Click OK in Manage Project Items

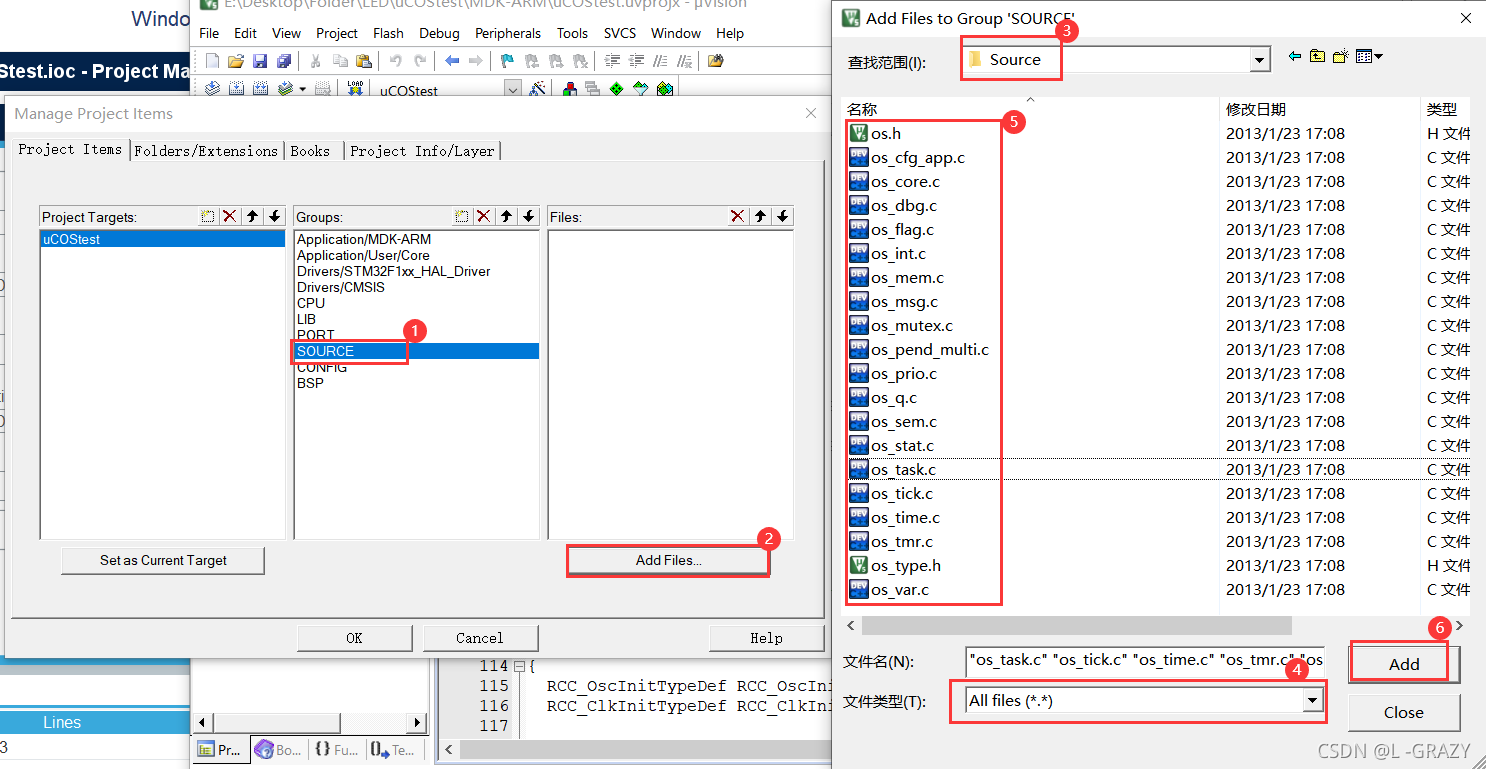[x=354, y=638]
